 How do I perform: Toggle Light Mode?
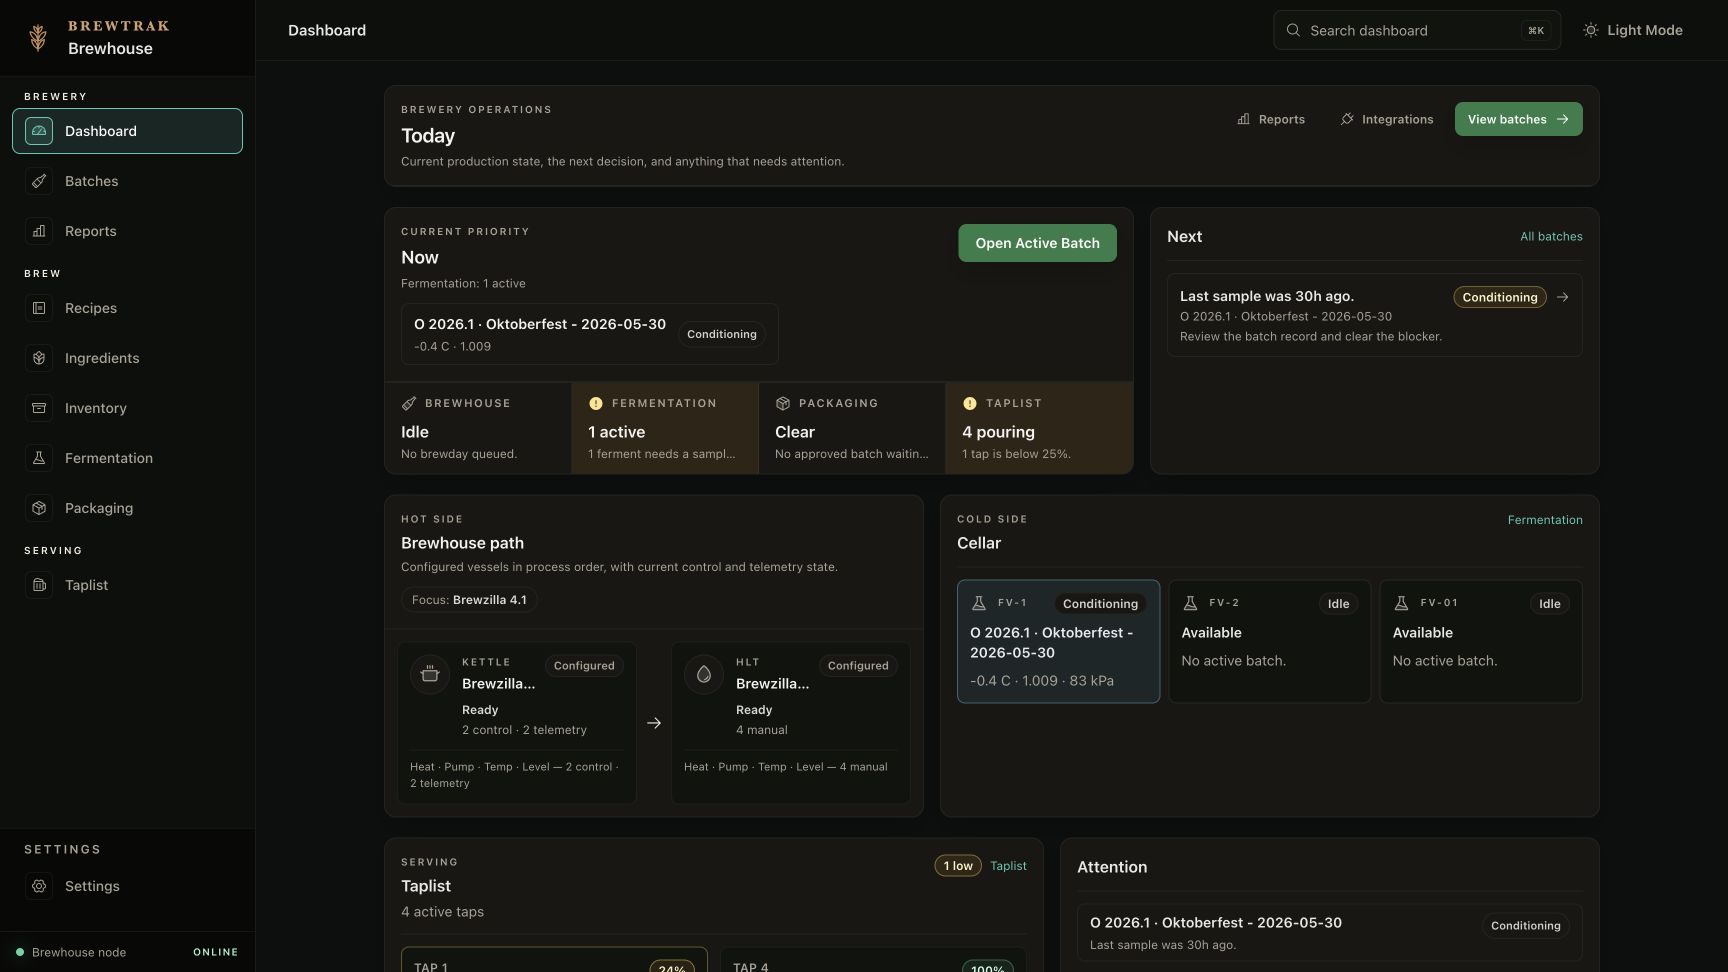(x=1632, y=30)
